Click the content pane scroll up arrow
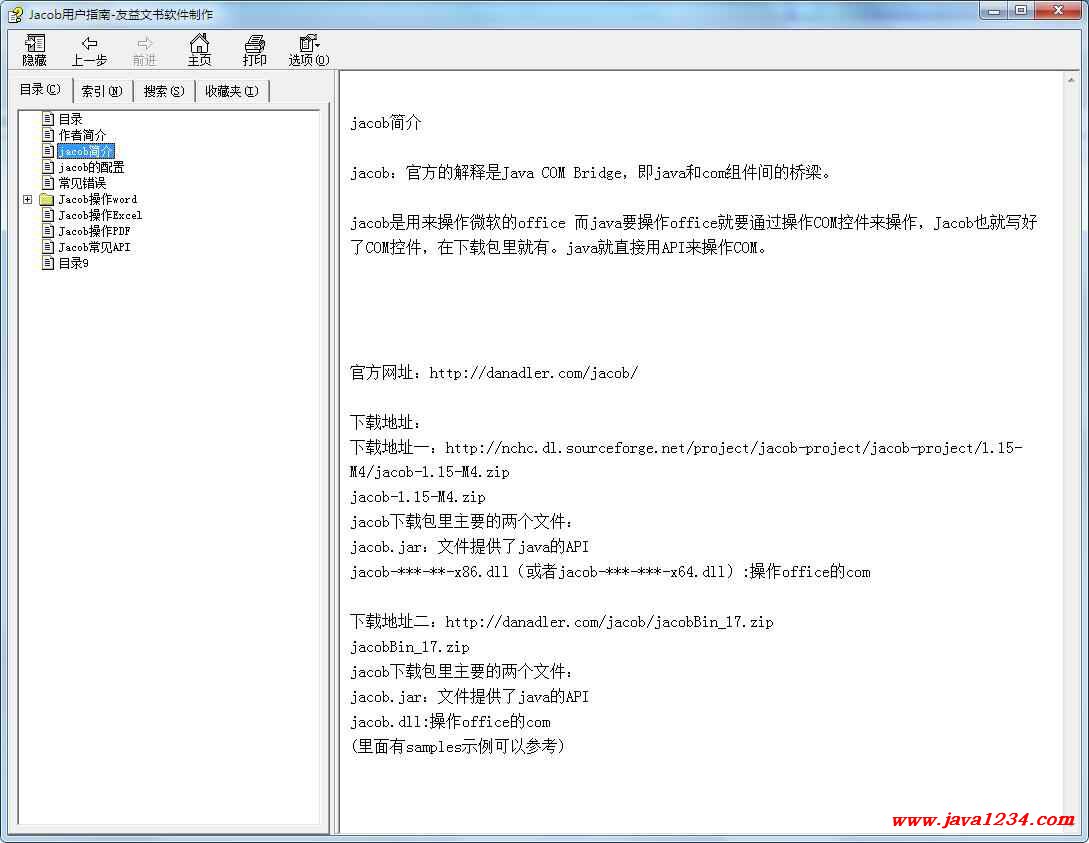 [x=1070, y=81]
